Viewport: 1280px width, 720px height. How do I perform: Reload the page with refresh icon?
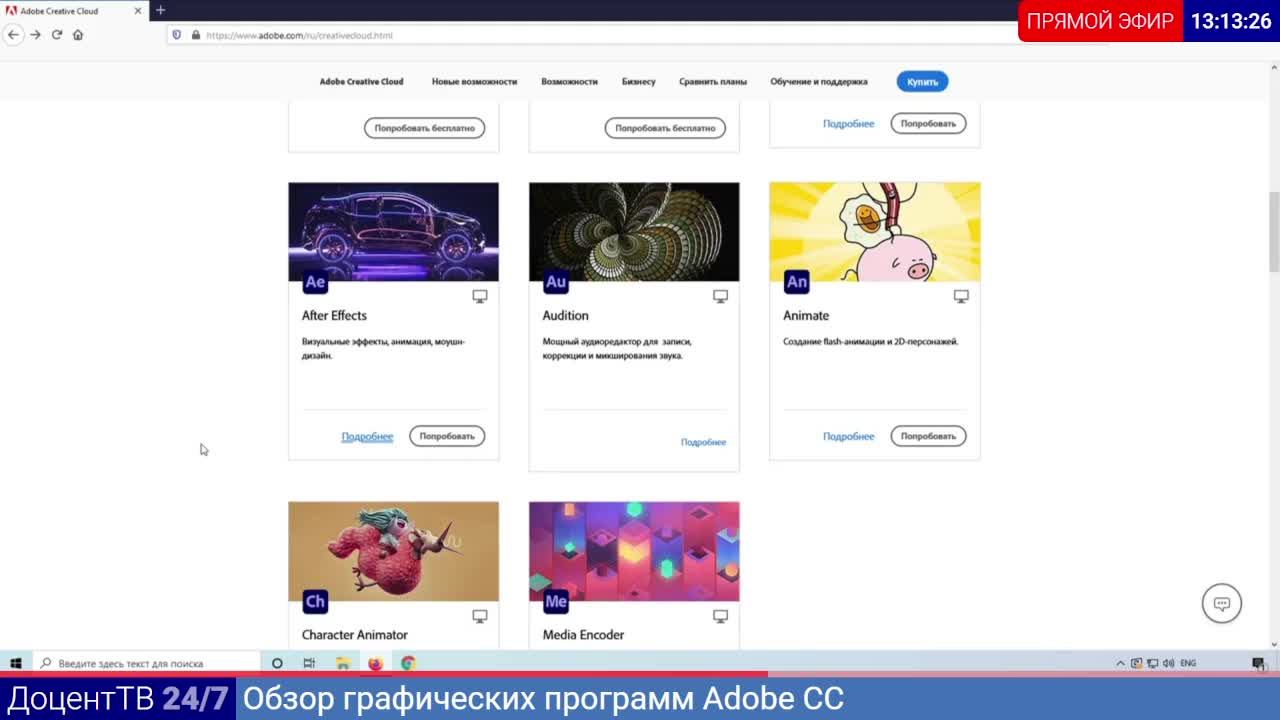pos(57,35)
